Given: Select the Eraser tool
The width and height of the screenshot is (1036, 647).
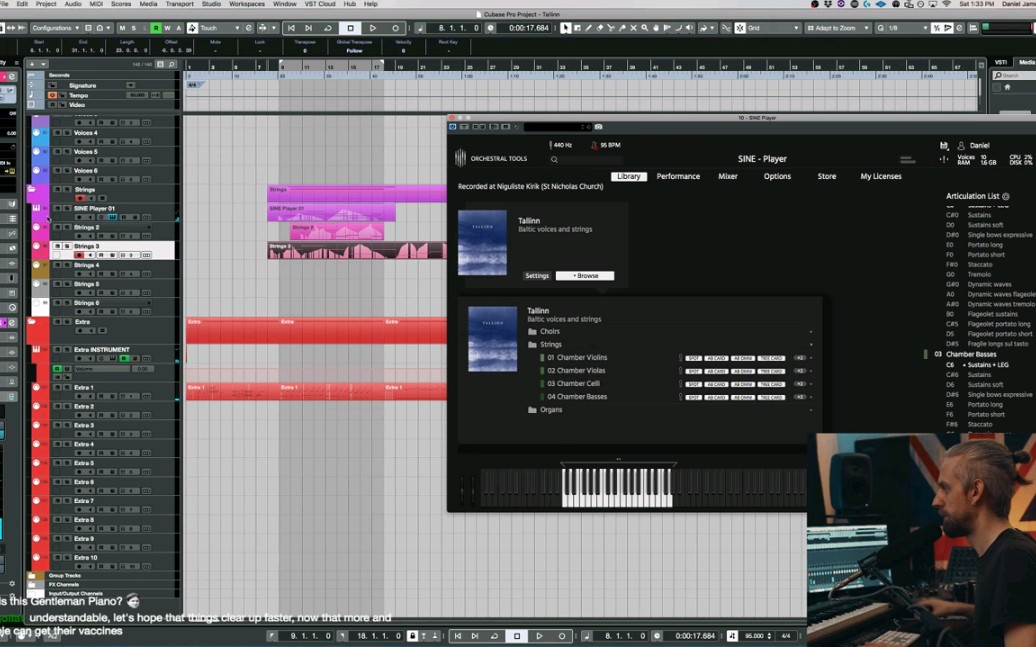Looking at the screenshot, I should tap(600, 27).
